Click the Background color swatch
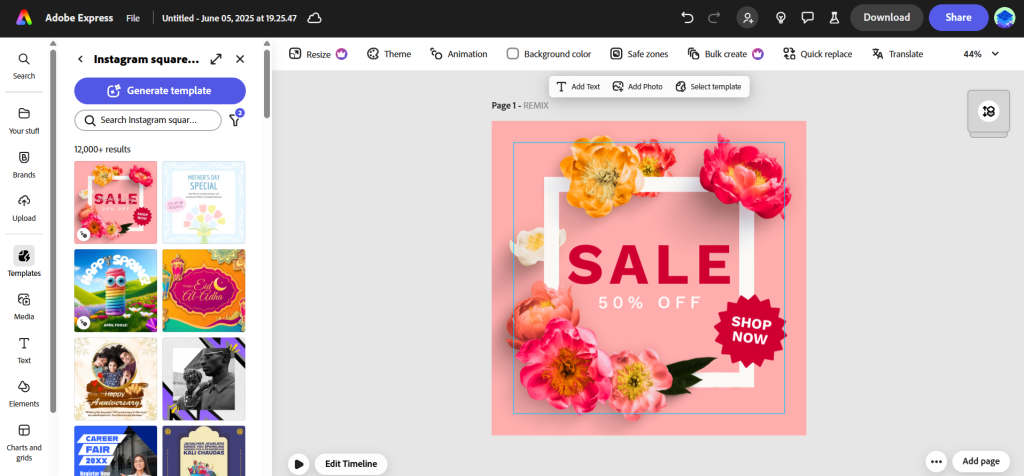 [513, 54]
